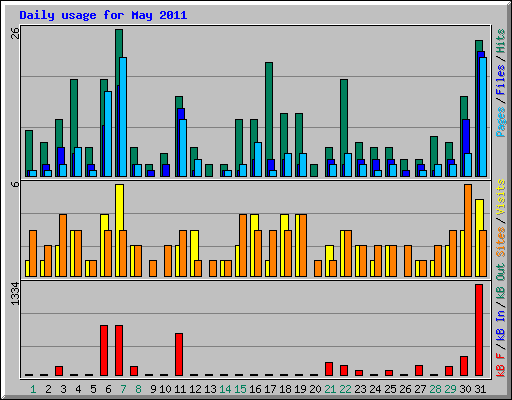Viewport: 512px width, 400px height.
Task: Click day label 2 on the x-axis
Action: click(x=48, y=389)
